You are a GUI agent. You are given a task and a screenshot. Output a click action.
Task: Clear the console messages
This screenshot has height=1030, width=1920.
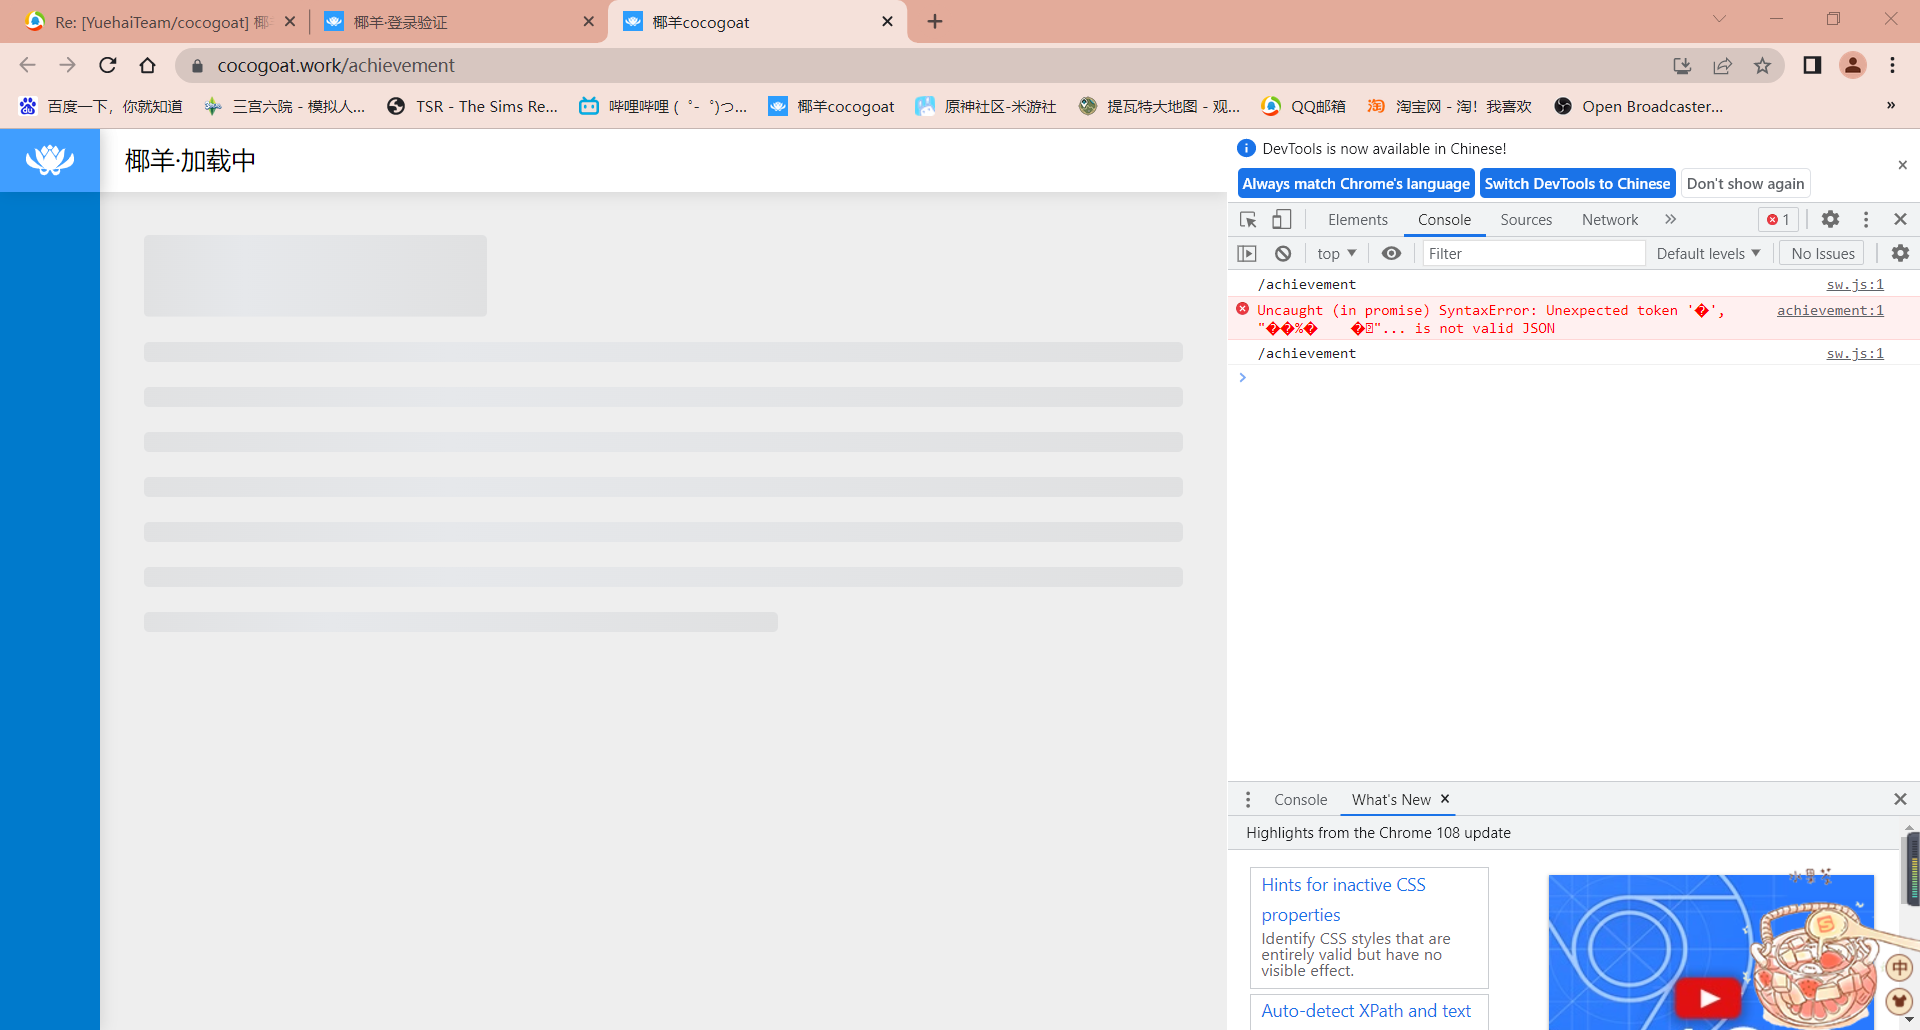1283,253
